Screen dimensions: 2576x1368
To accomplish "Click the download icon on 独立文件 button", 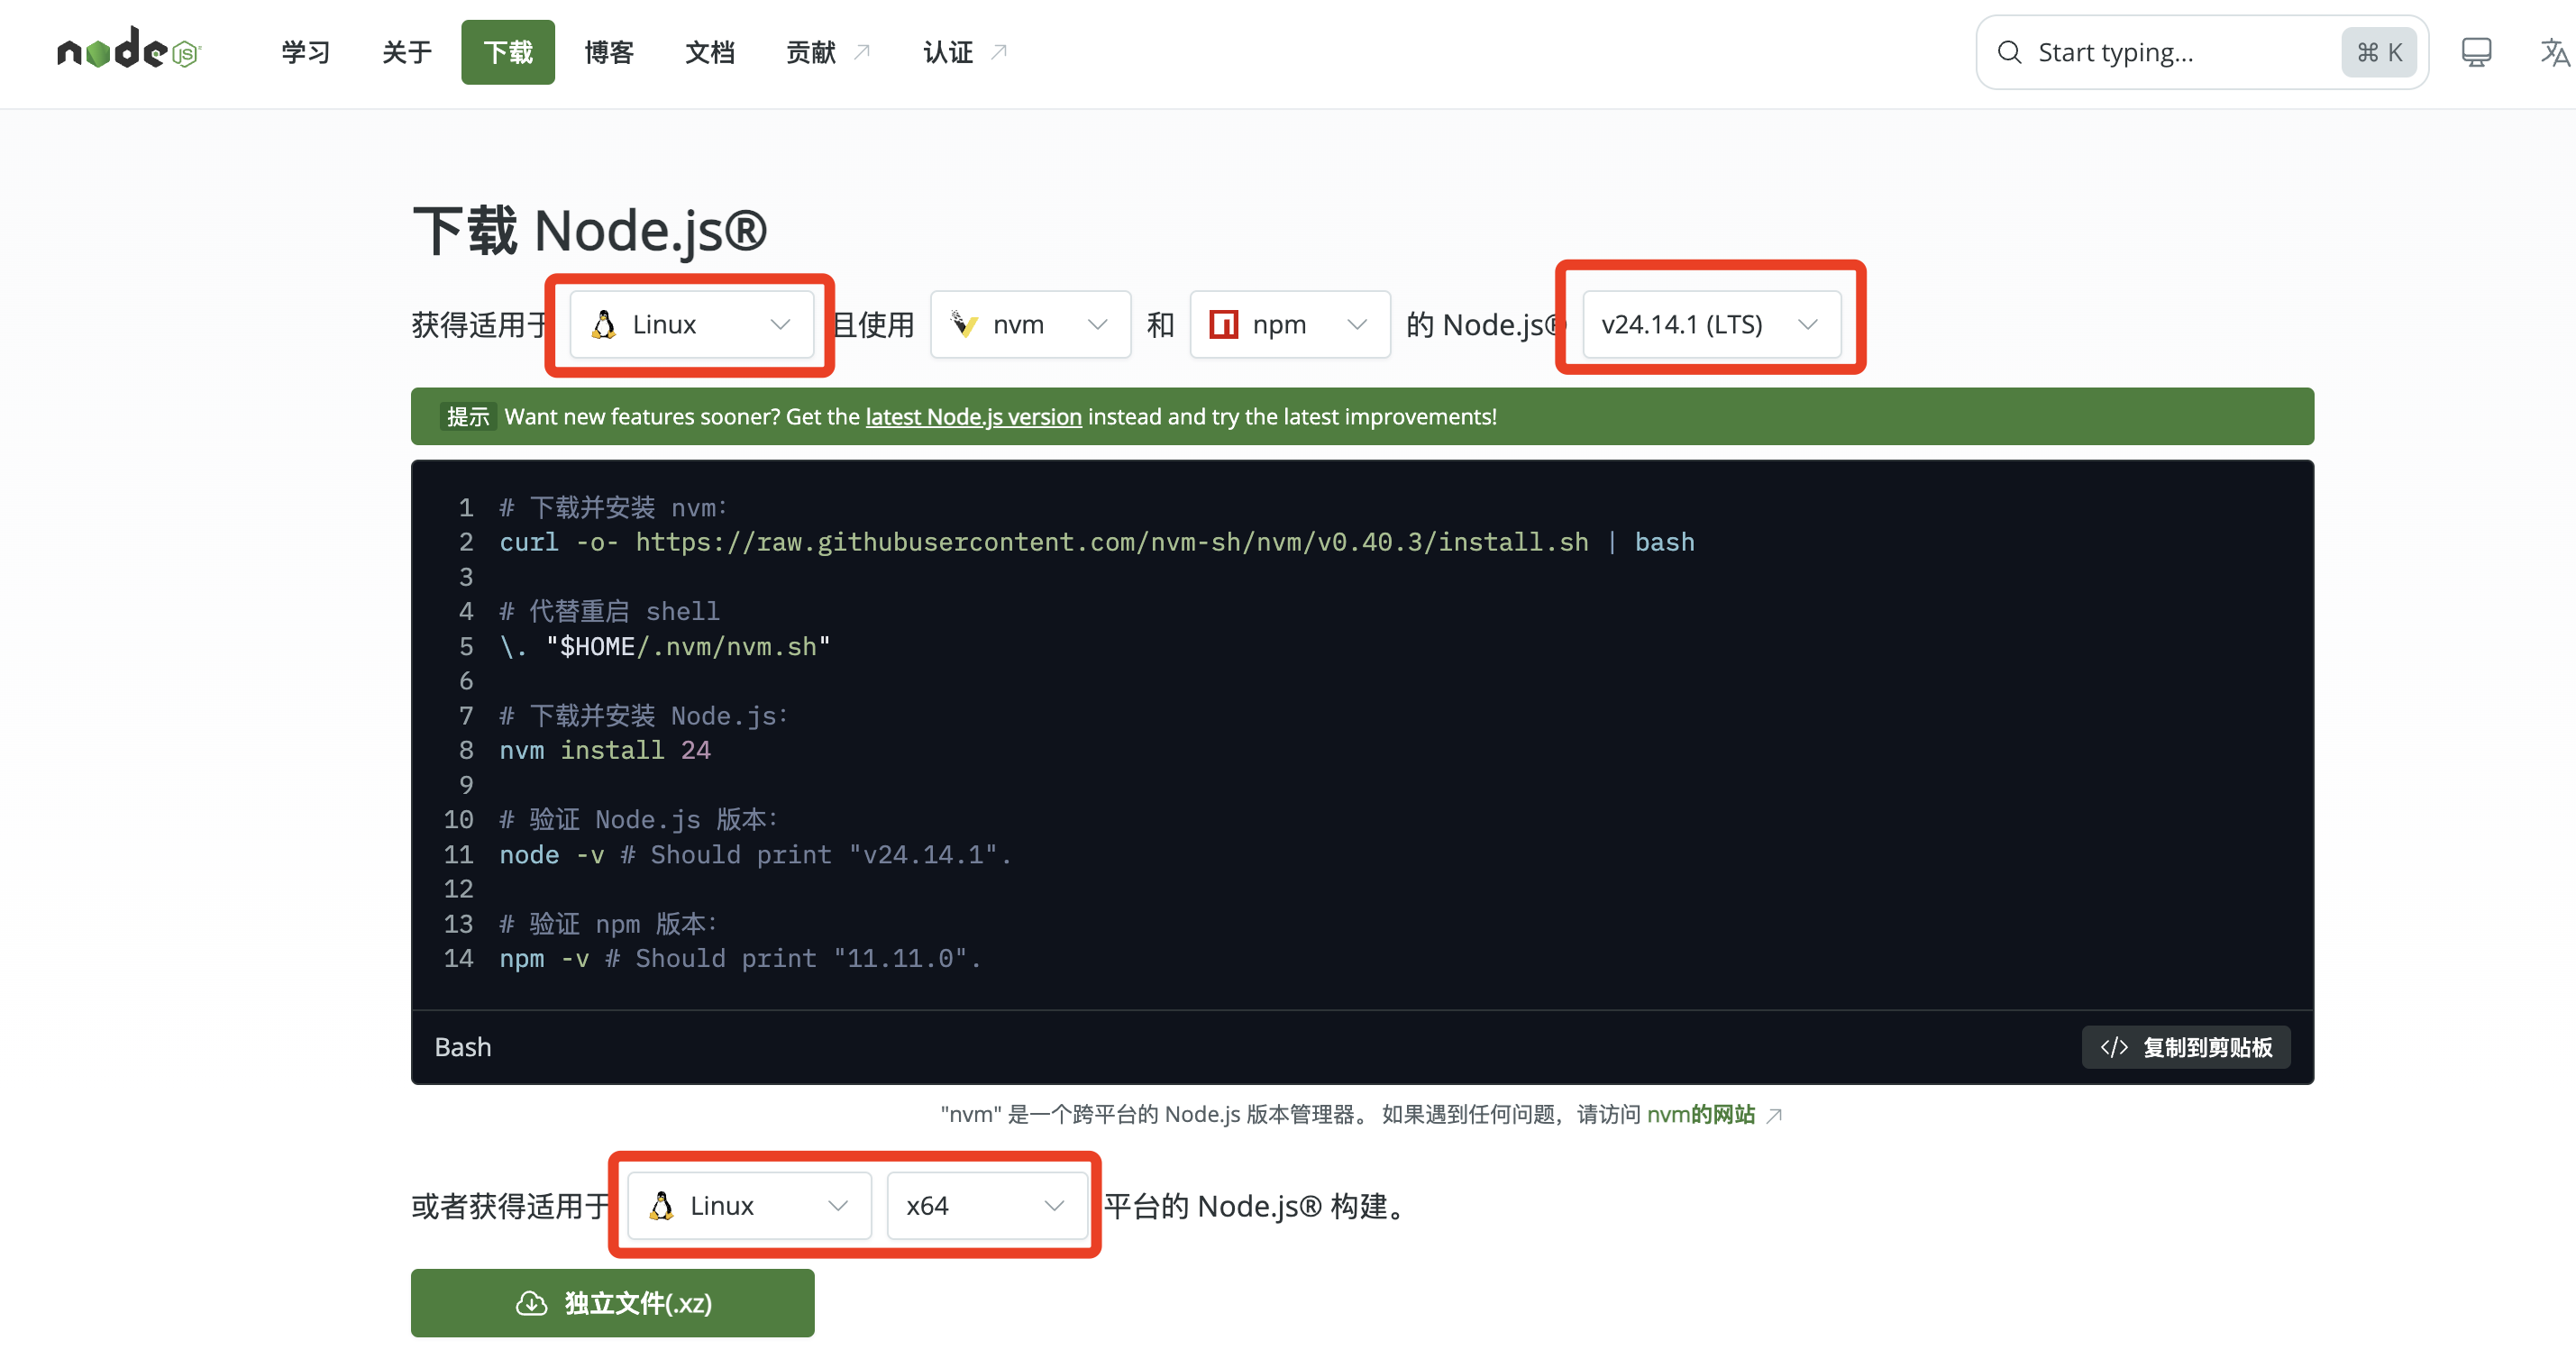I will 531,1303.
